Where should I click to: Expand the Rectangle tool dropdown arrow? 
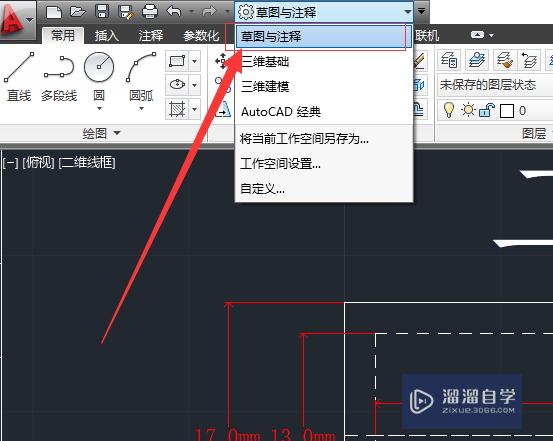pos(194,61)
